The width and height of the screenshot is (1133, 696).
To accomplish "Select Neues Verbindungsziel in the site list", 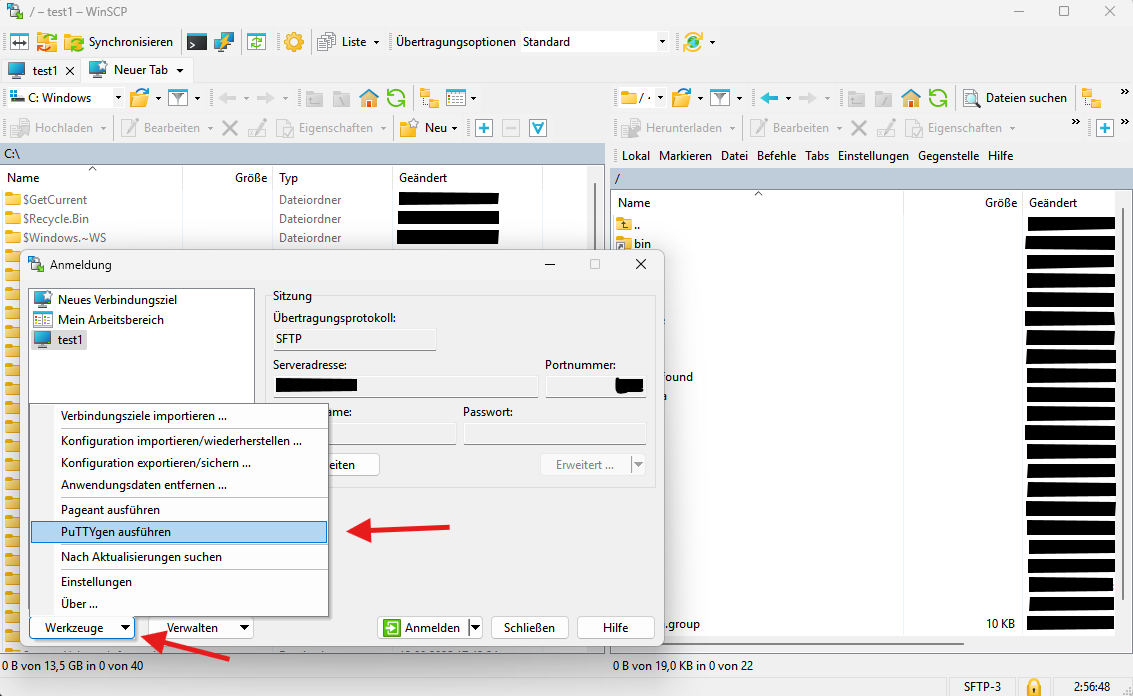I will (117, 300).
